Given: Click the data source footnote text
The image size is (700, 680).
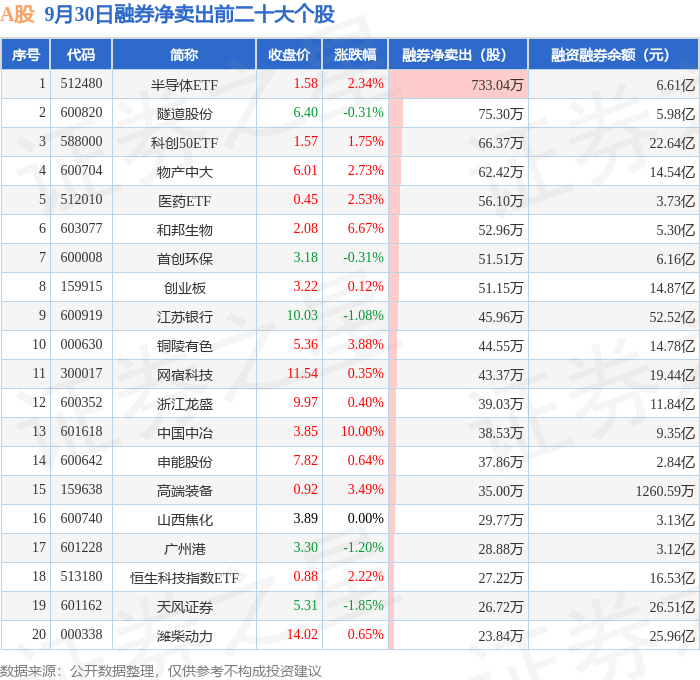Looking at the screenshot, I should [161, 671].
